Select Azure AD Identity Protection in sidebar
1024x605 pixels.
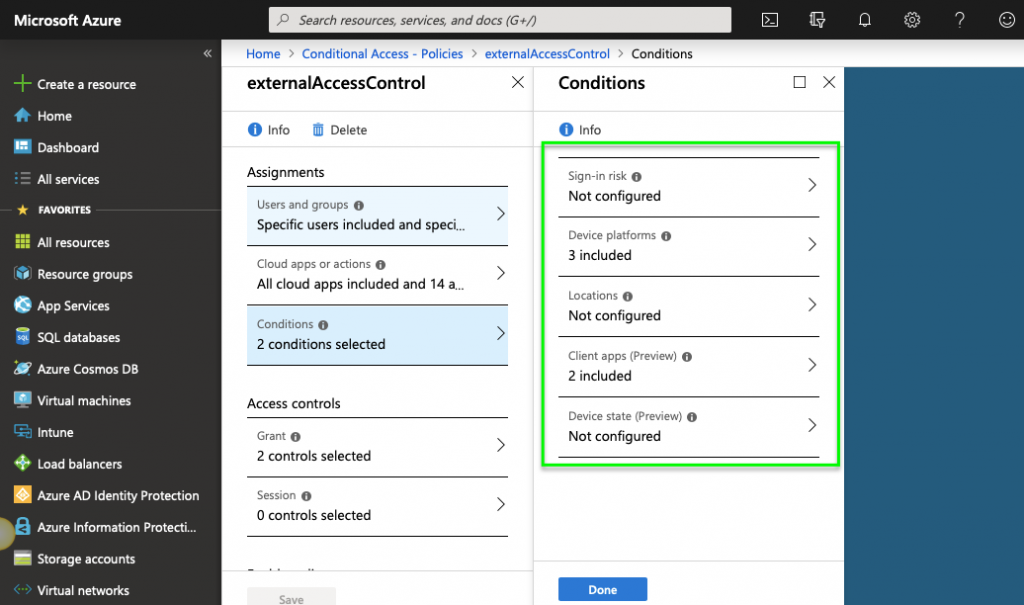(x=118, y=496)
